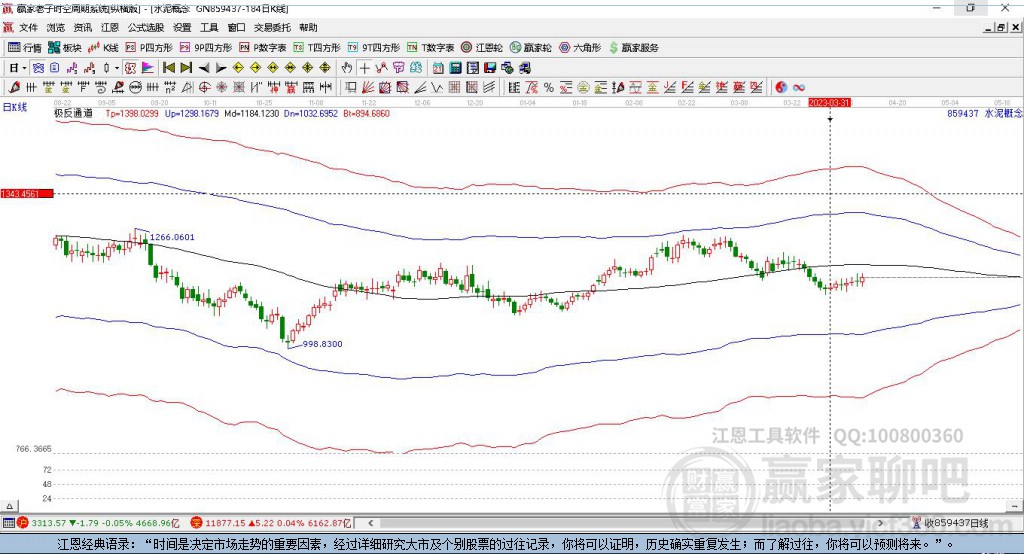Jump to last bar icon
The height and width of the screenshot is (554, 1024).
(186, 68)
